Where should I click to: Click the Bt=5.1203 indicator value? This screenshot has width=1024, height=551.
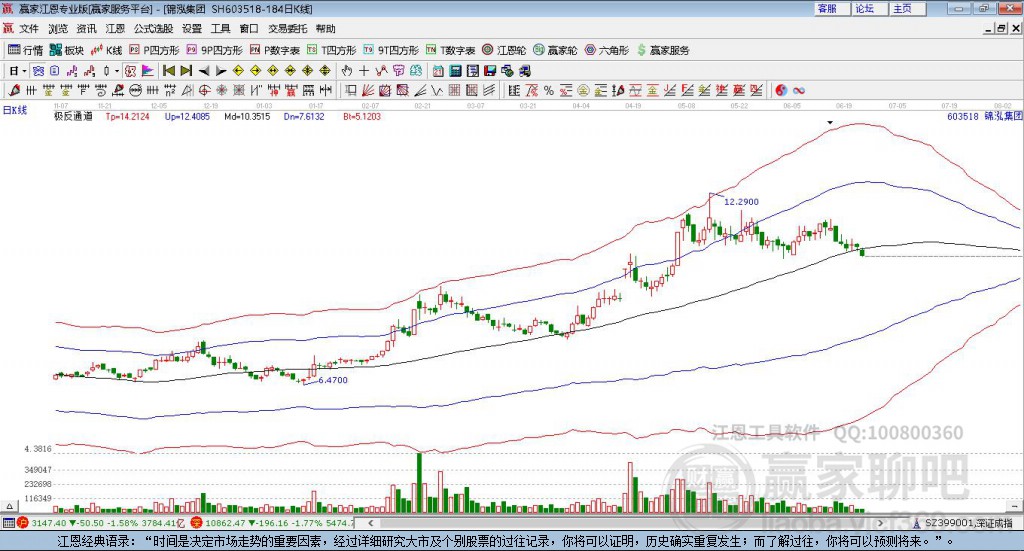coord(362,116)
